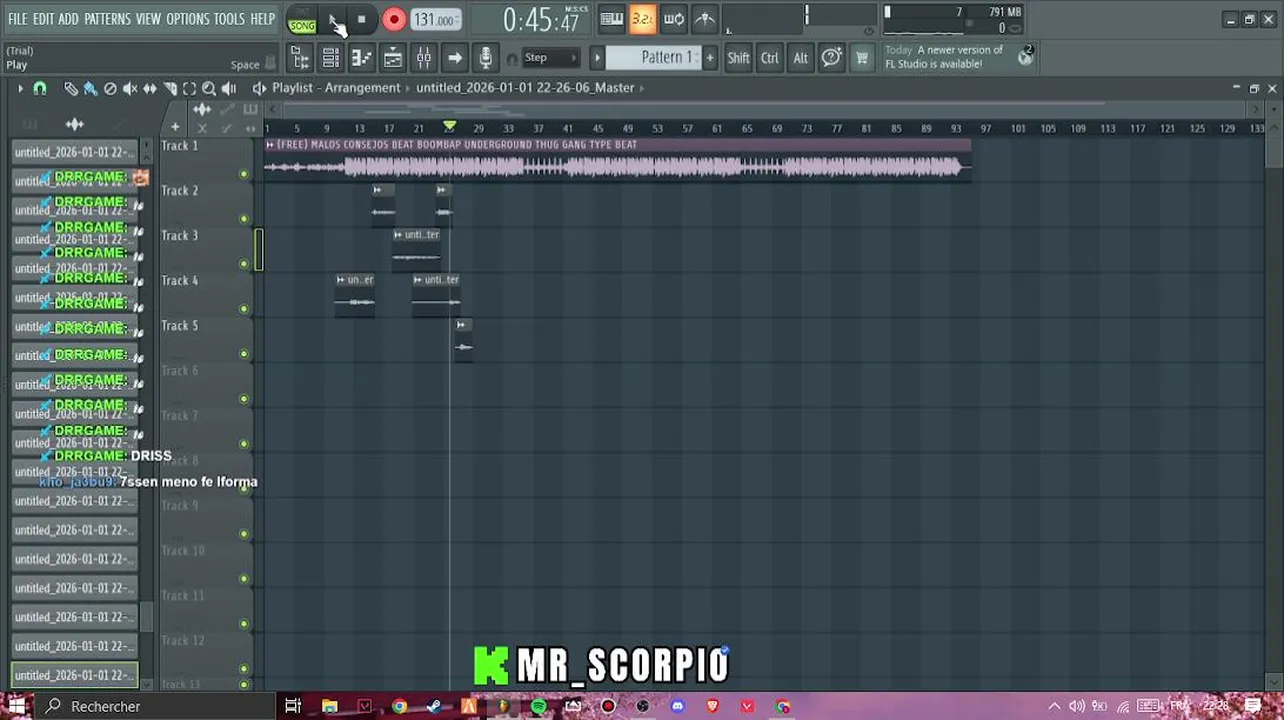
Task: Mute Track 1 via green dot
Action: pos(243,174)
